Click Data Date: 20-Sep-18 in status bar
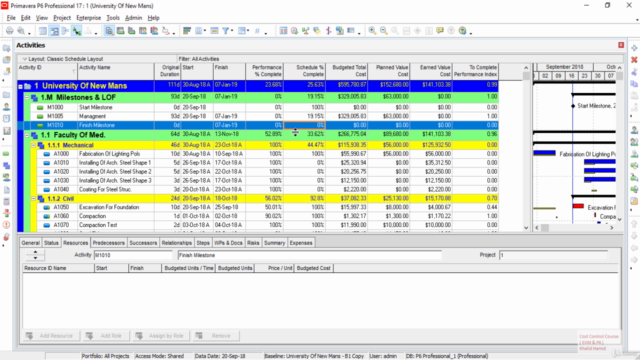This screenshot has height=360, width=640. point(220,356)
